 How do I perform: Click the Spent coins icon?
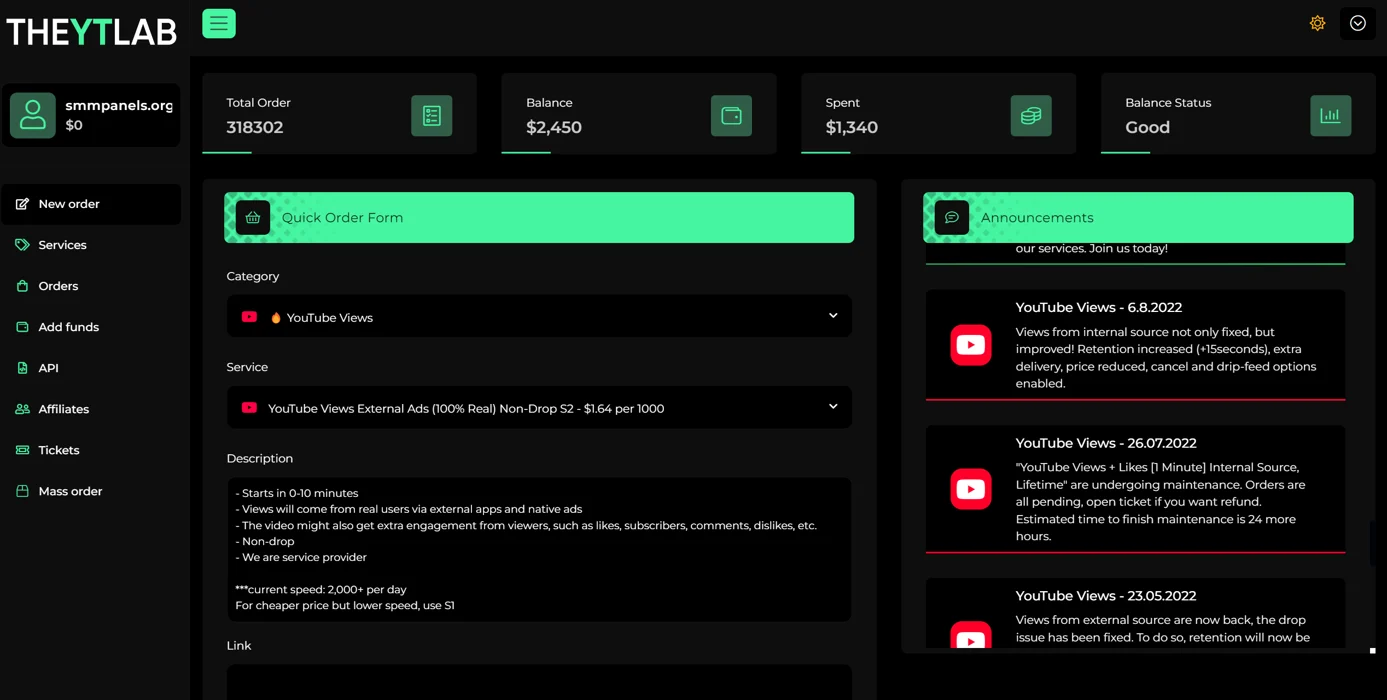pyautogui.click(x=1031, y=116)
